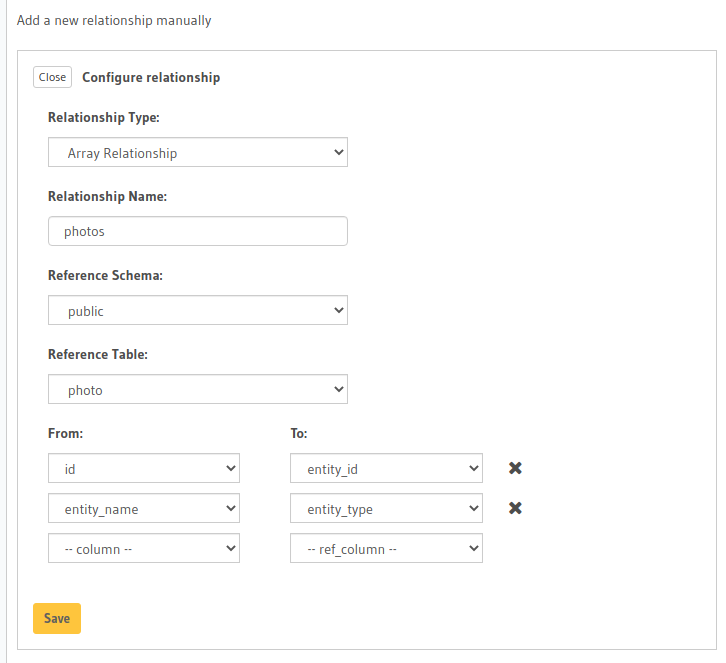
Task: Click the 'Relationship Name:' label
Action: coord(107,196)
